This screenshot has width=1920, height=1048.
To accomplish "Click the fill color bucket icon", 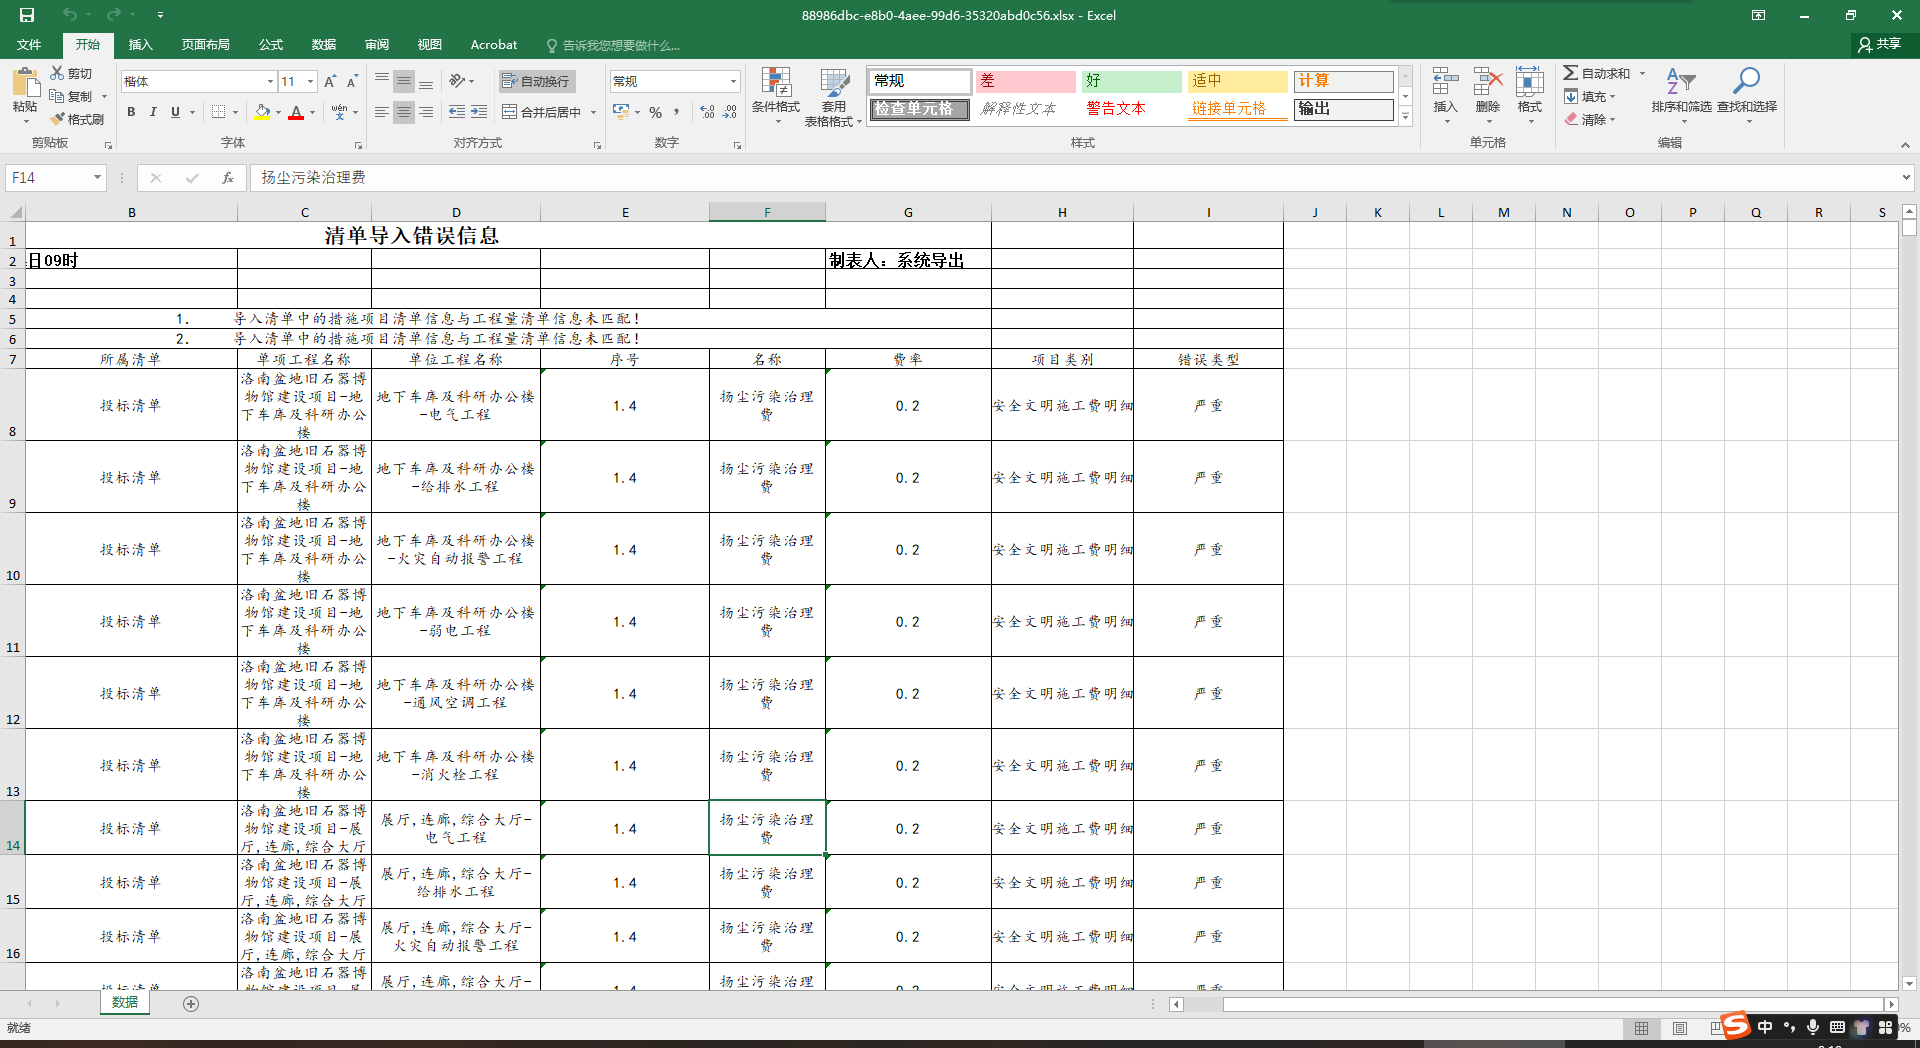I will click(262, 112).
